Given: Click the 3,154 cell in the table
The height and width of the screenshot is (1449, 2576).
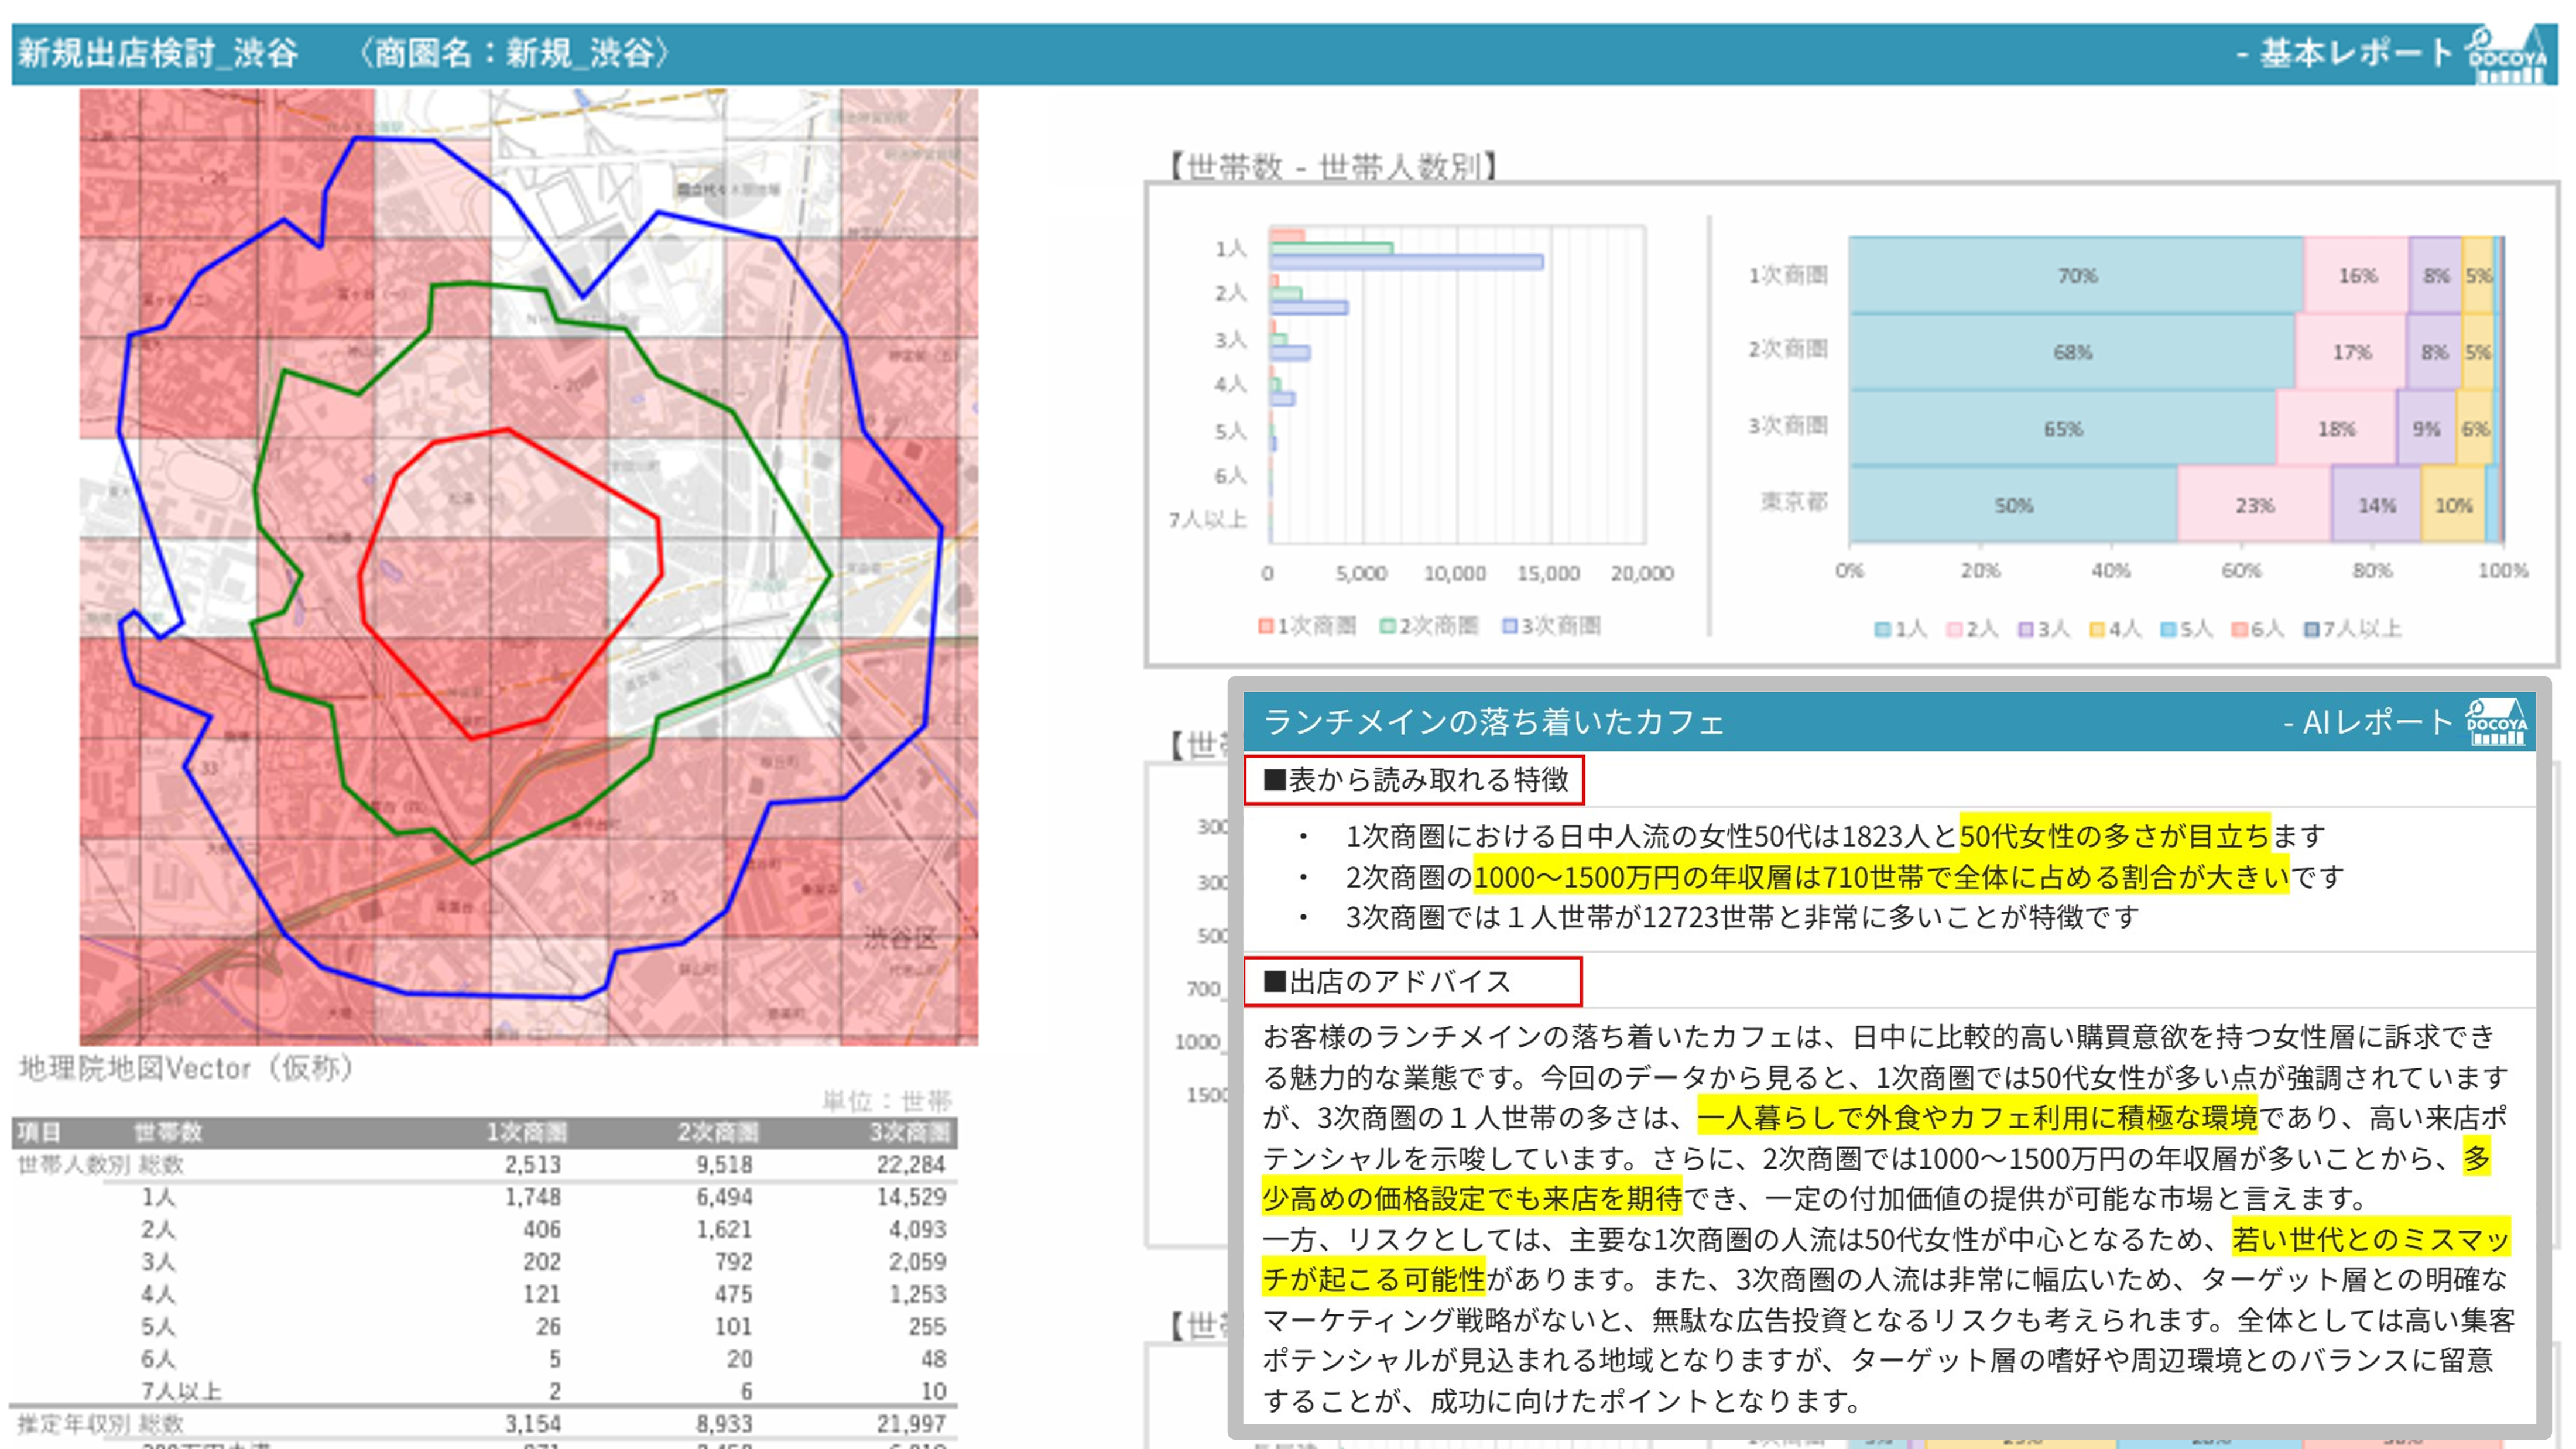Looking at the screenshot, I should coord(533,1424).
